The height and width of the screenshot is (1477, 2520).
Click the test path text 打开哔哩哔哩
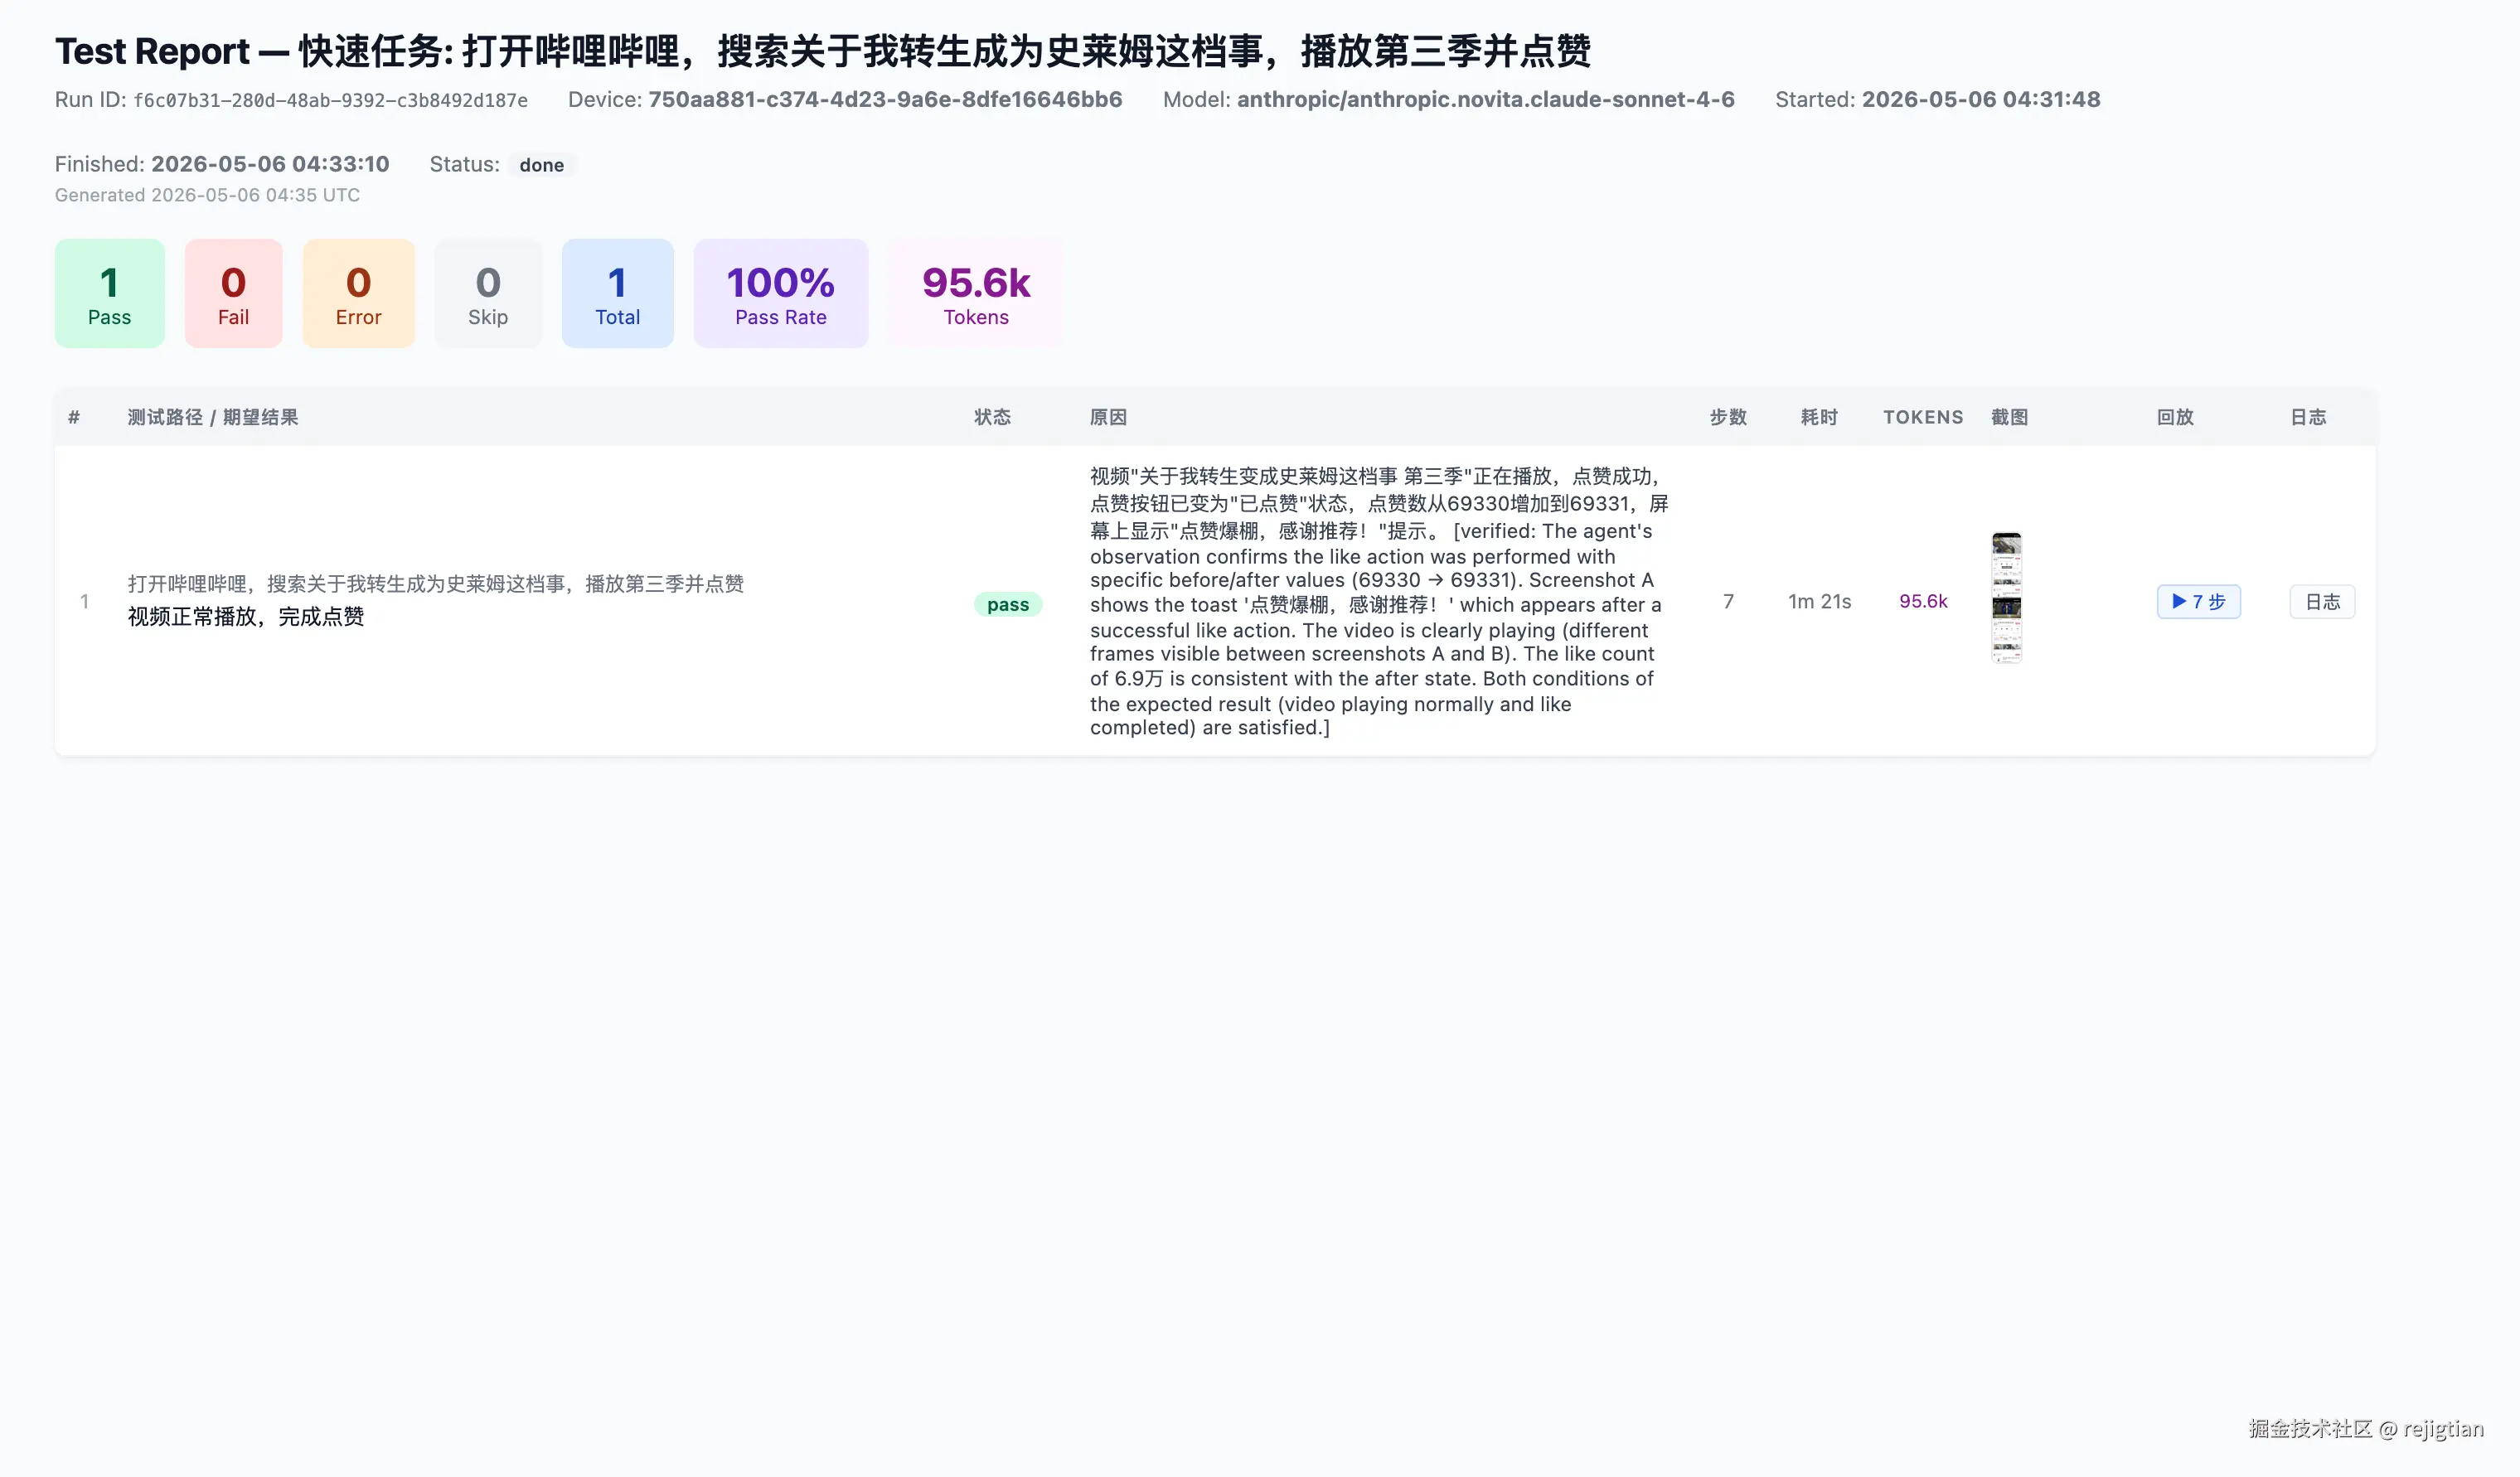(x=435, y=584)
